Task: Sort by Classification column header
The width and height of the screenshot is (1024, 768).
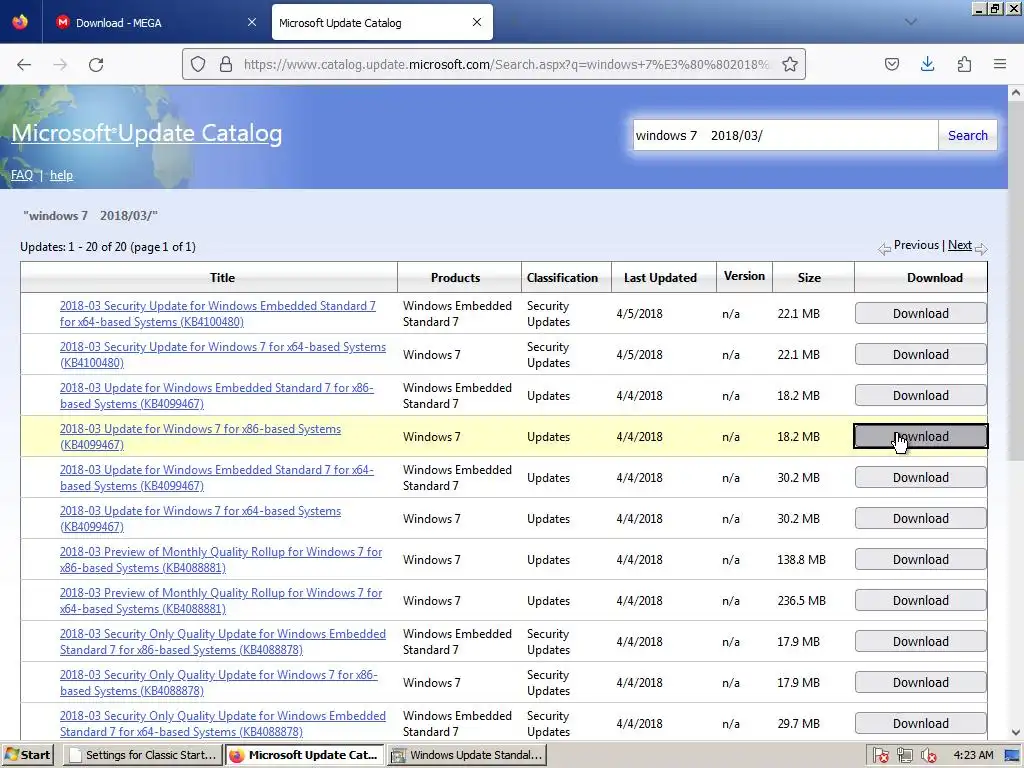Action: point(562,278)
